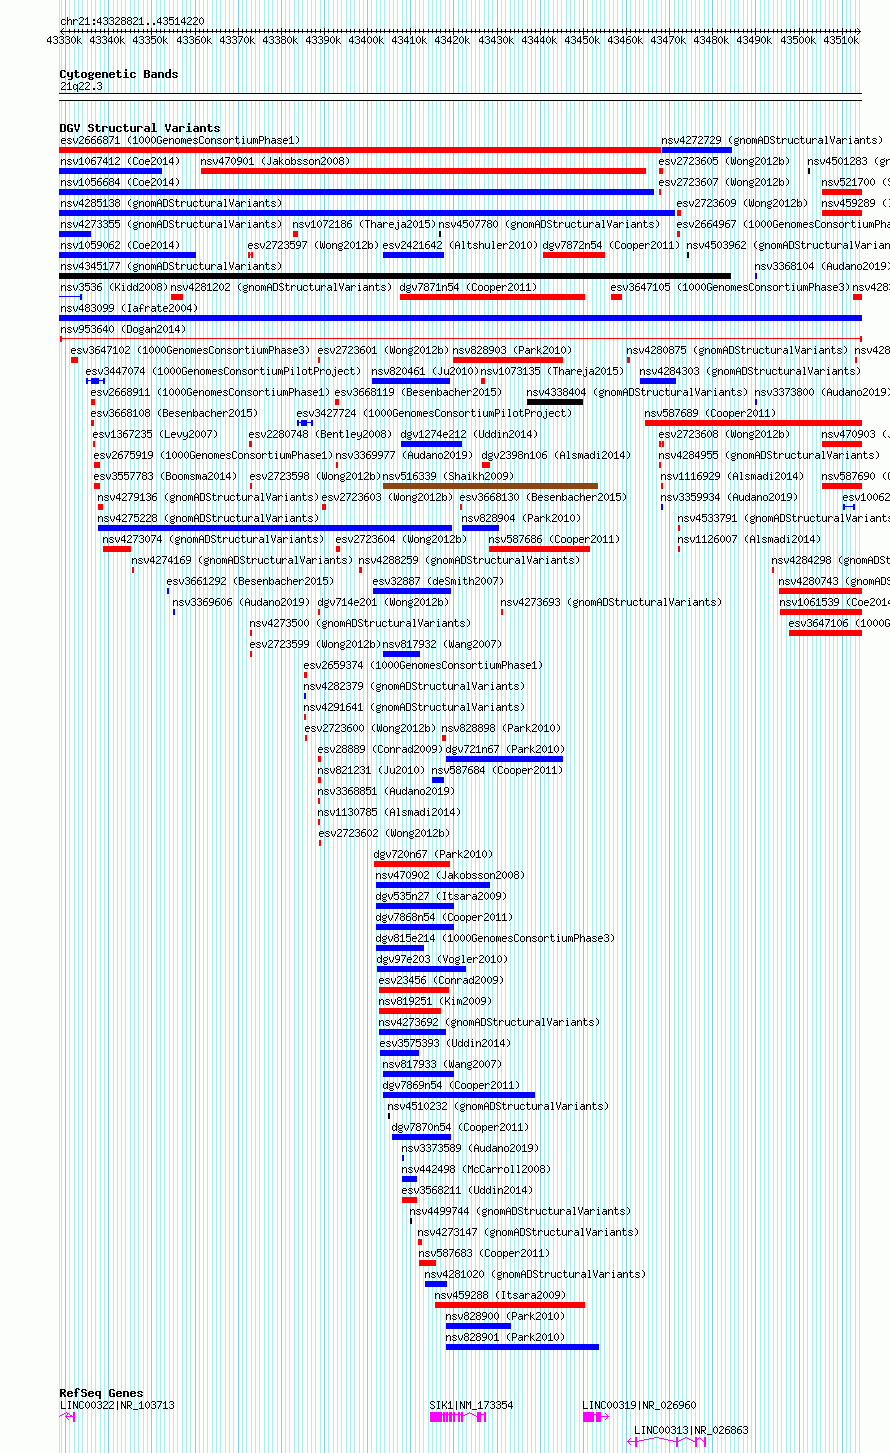
Task: Click variant esv3447074 (1000GenomesConsortiumPilotProject)
Action: pos(223,371)
